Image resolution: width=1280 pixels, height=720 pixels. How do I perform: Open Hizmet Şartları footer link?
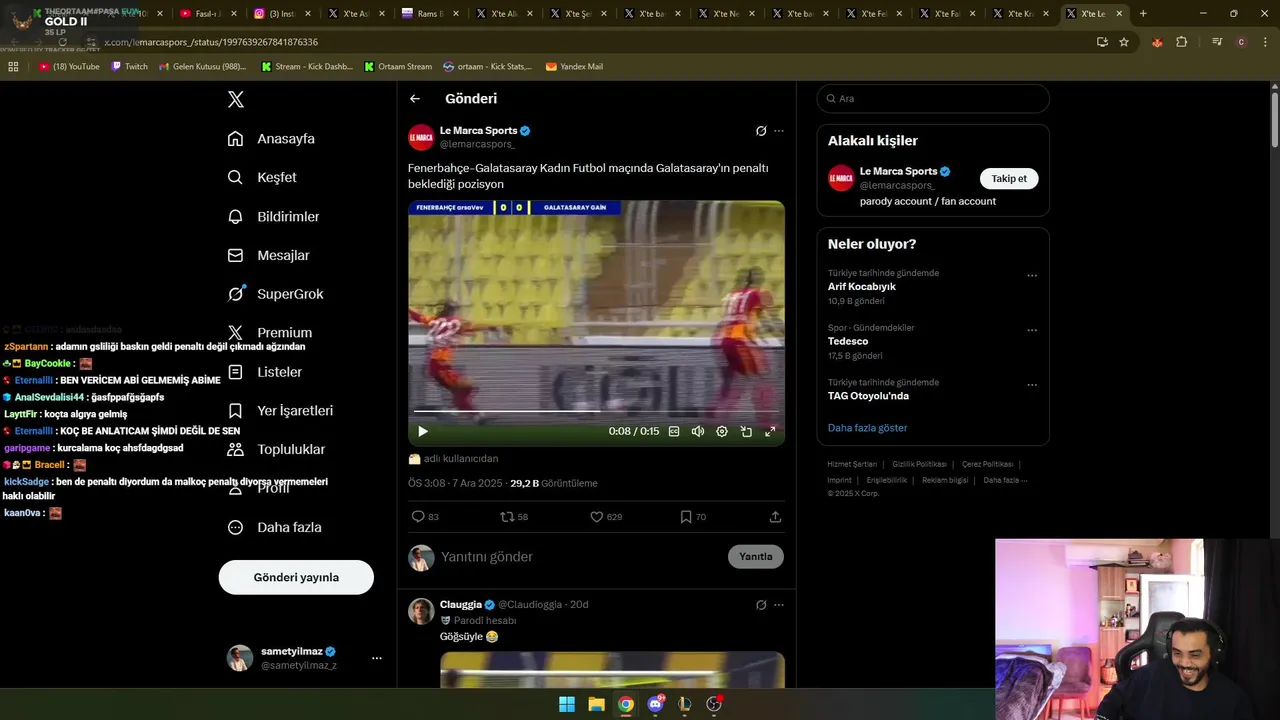(852, 464)
